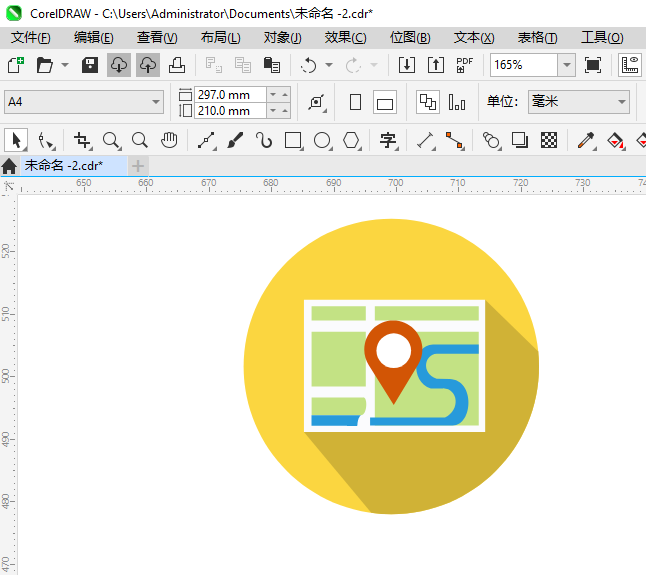646x575 pixels.
Task: Open the A4 page size dropdown
Action: click(84, 102)
